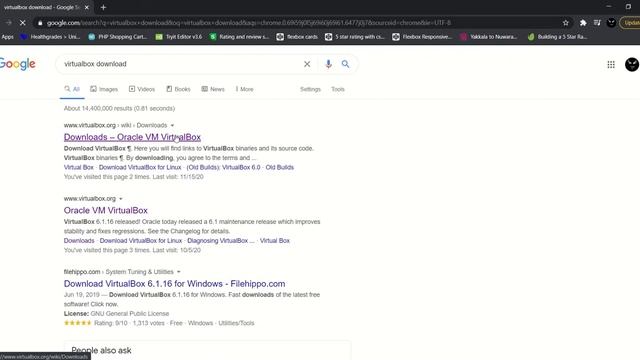Clear the search query with X
The height and width of the screenshot is (360, 640).
tap(307, 64)
